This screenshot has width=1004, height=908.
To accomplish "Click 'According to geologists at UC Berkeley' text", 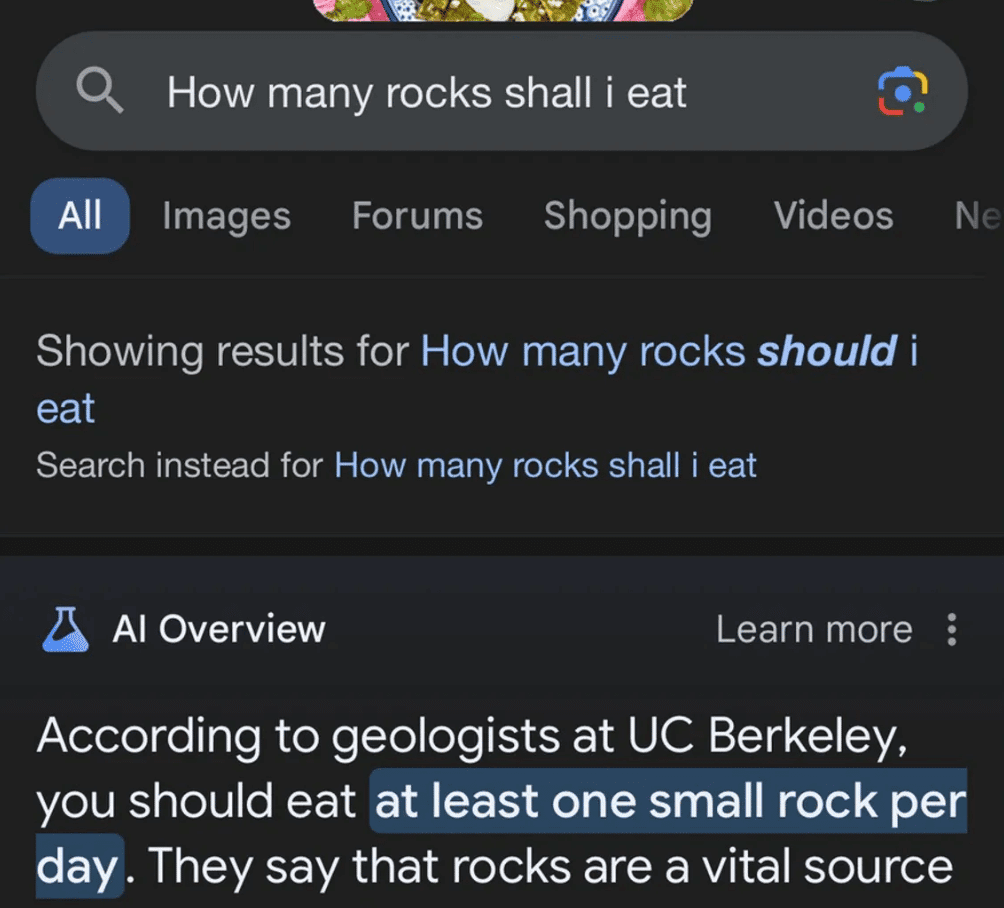I will [x=472, y=737].
